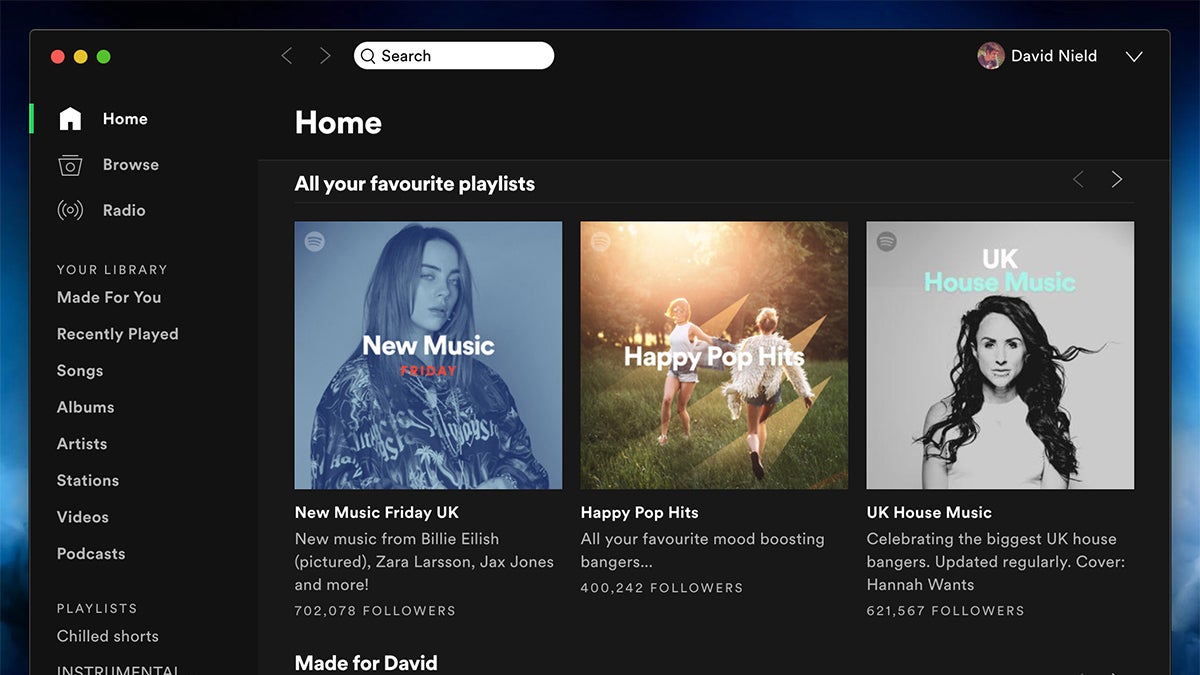Go back using the left arrow
This screenshot has width=1200, height=675.
click(x=287, y=56)
